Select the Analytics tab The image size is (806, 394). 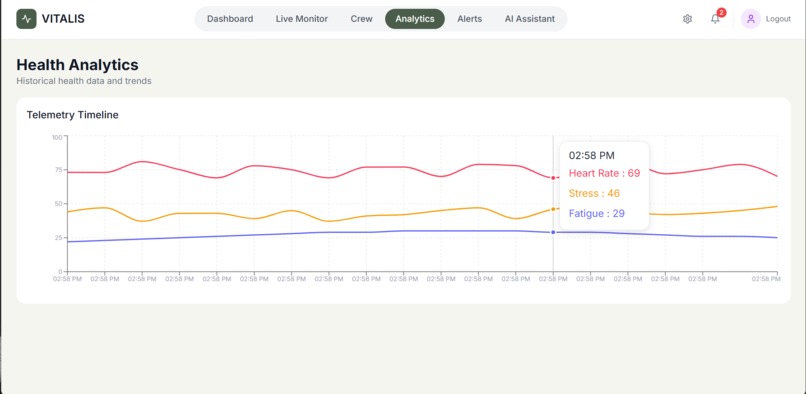click(415, 19)
